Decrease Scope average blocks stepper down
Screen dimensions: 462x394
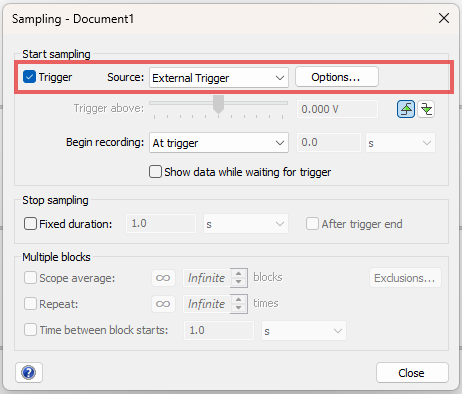coord(238,282)
